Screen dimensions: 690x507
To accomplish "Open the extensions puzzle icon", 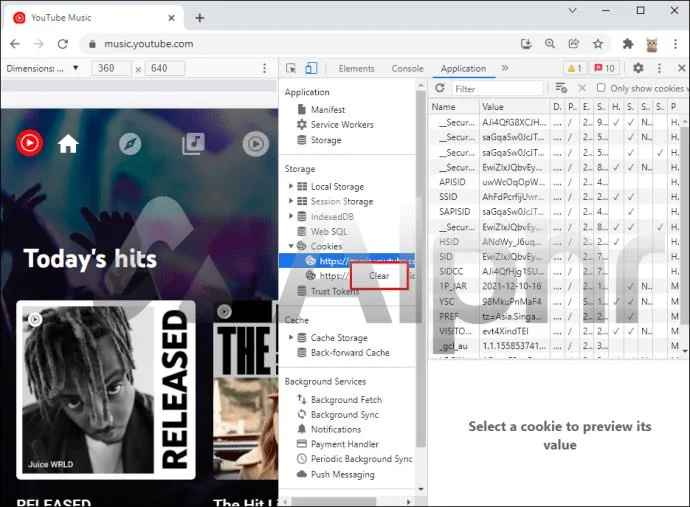I will (x=628, y=44).
